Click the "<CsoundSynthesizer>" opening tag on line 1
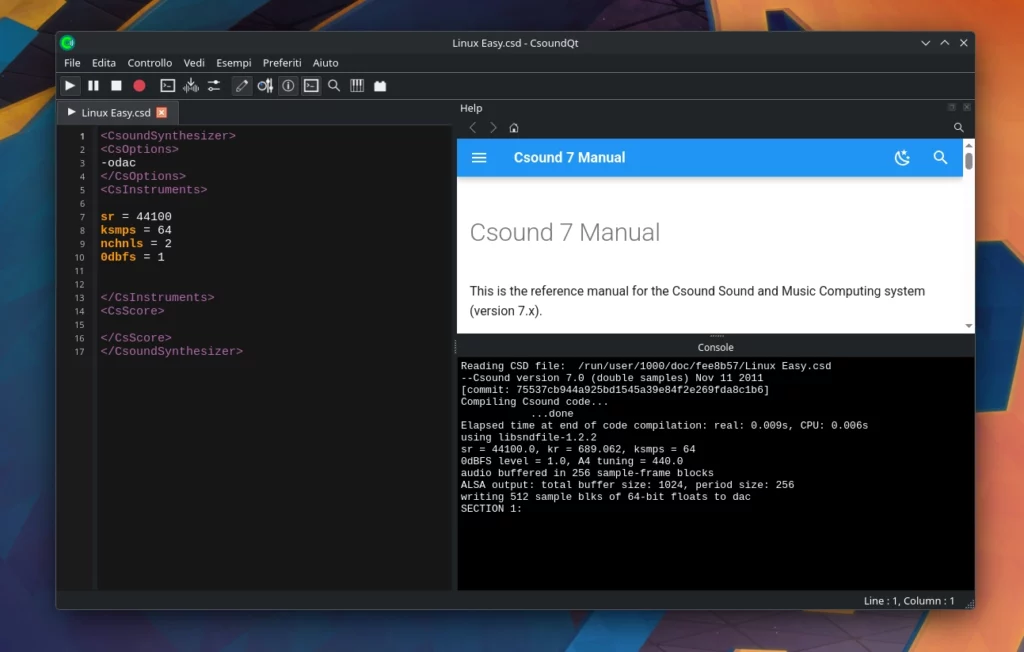Image resolution: width=1024 pixels, height=652 pixels. 168,136
